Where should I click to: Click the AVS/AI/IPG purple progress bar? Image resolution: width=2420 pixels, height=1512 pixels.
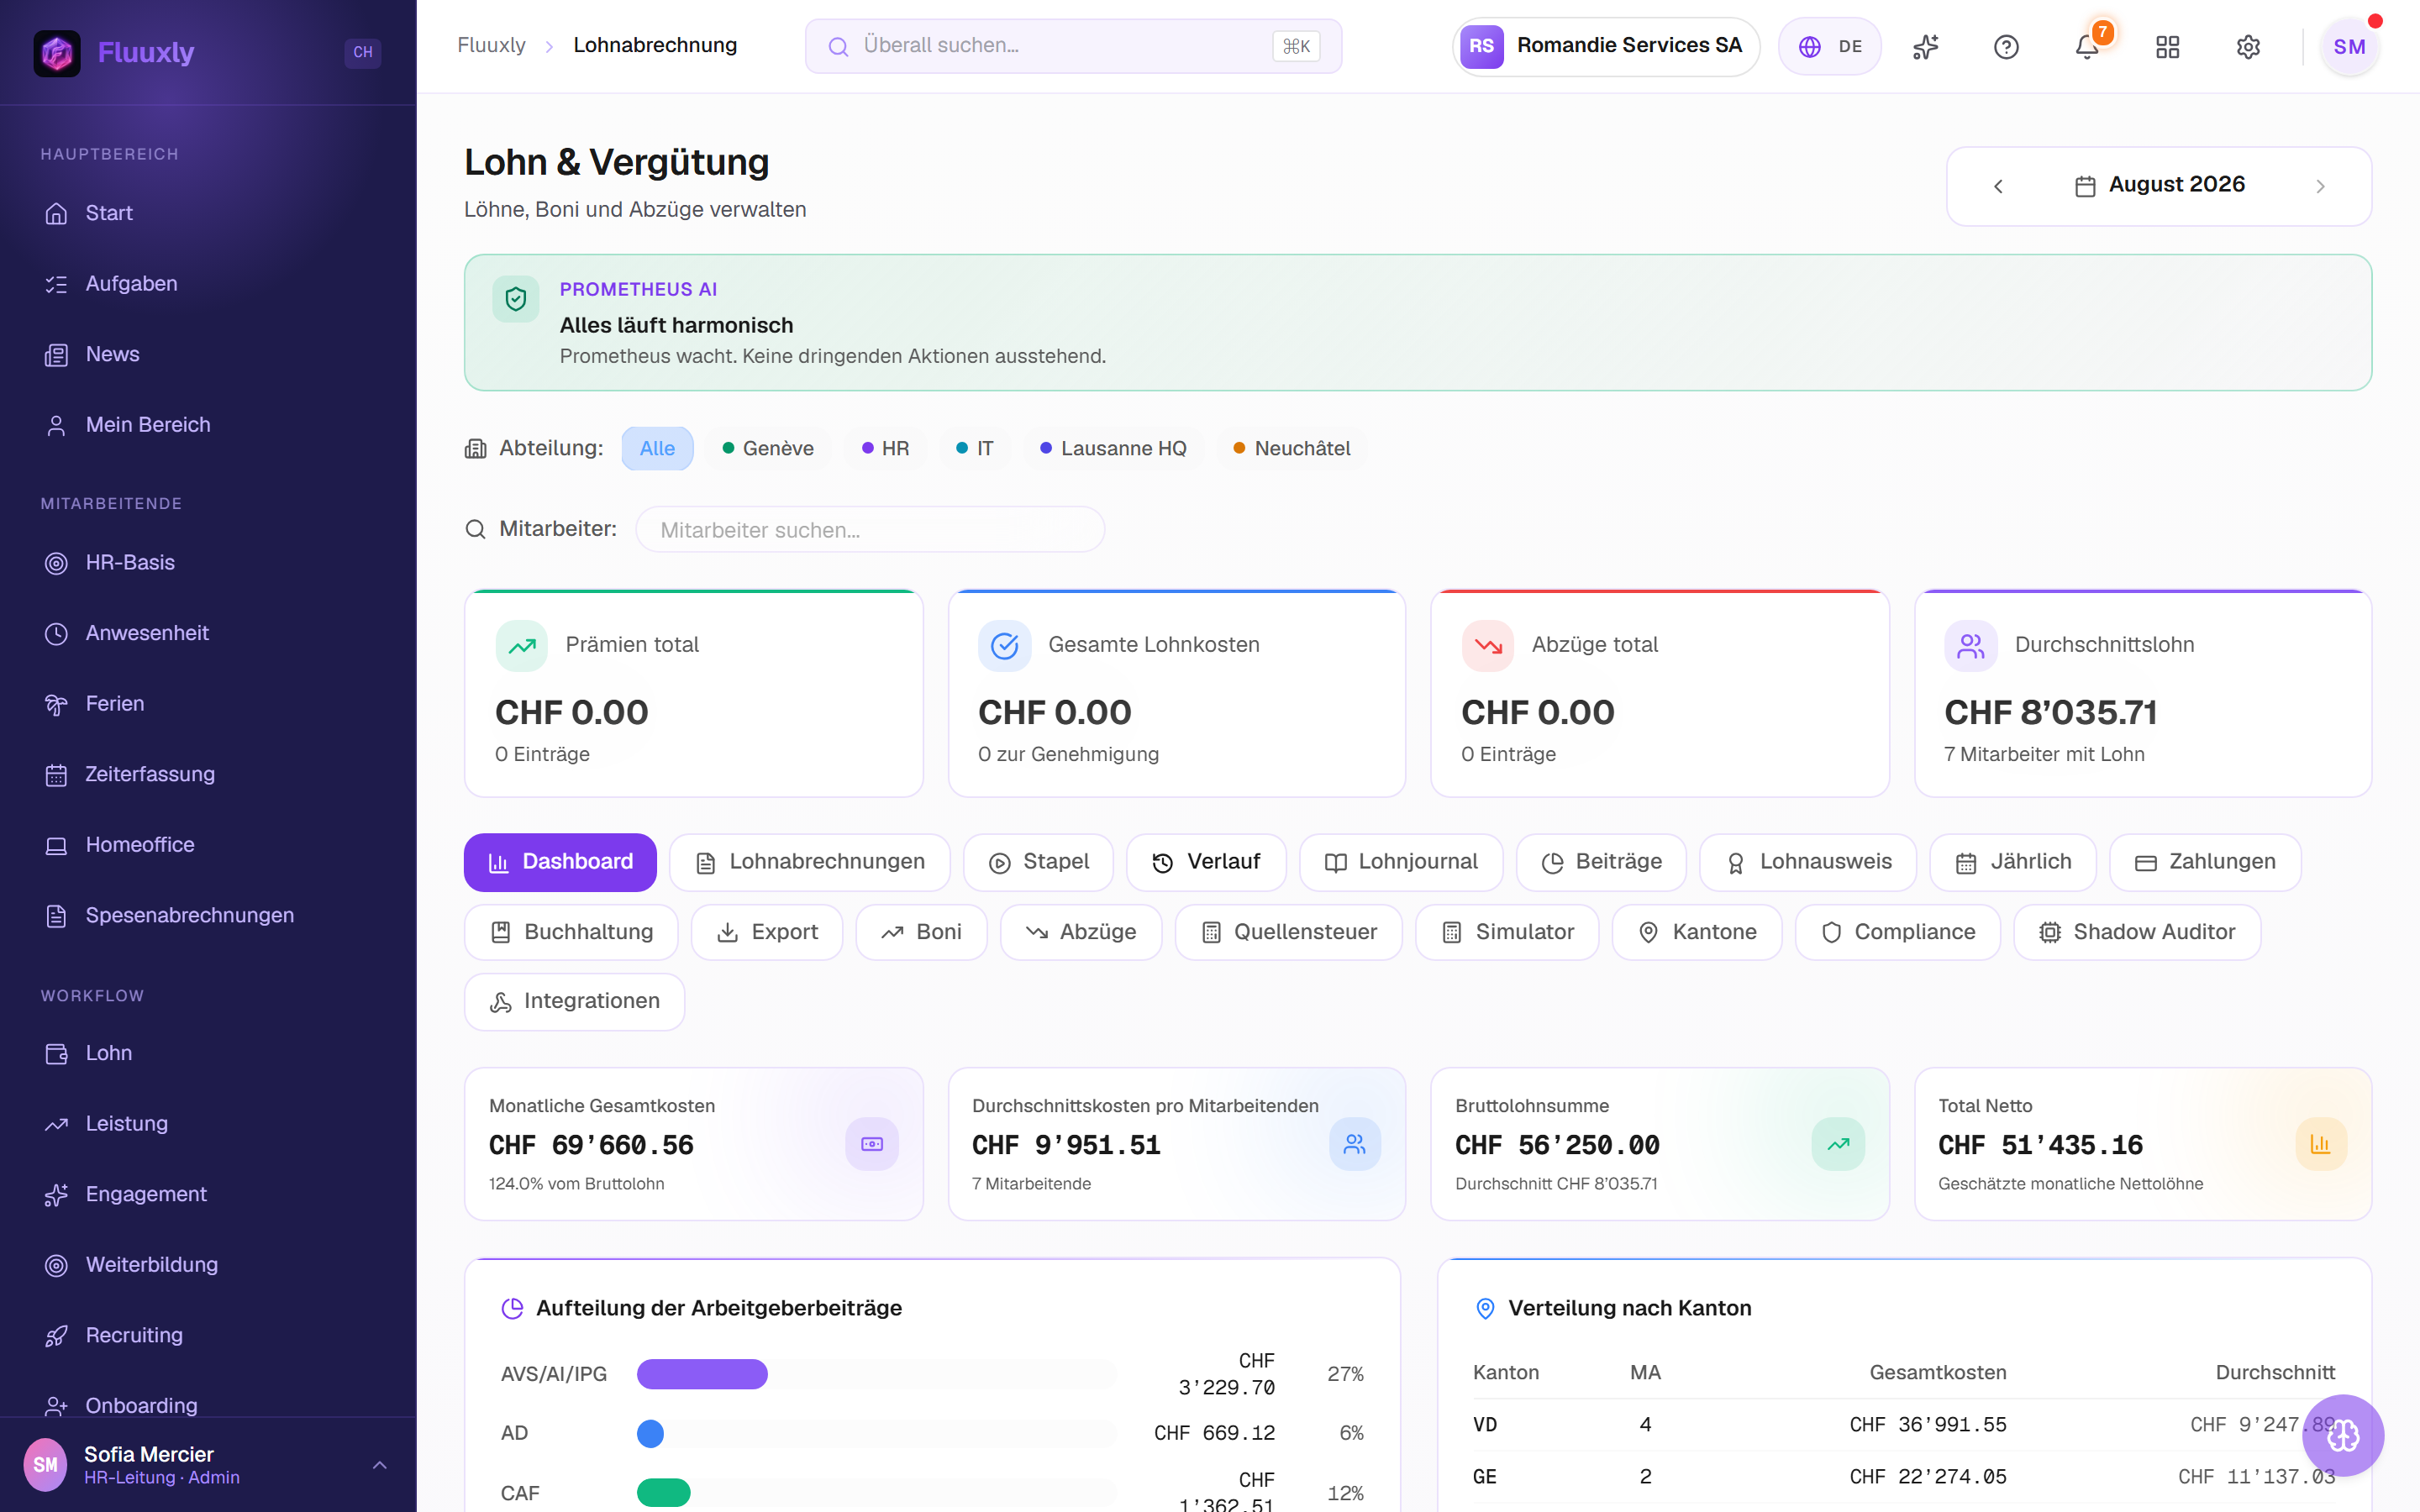point(702,1374)
